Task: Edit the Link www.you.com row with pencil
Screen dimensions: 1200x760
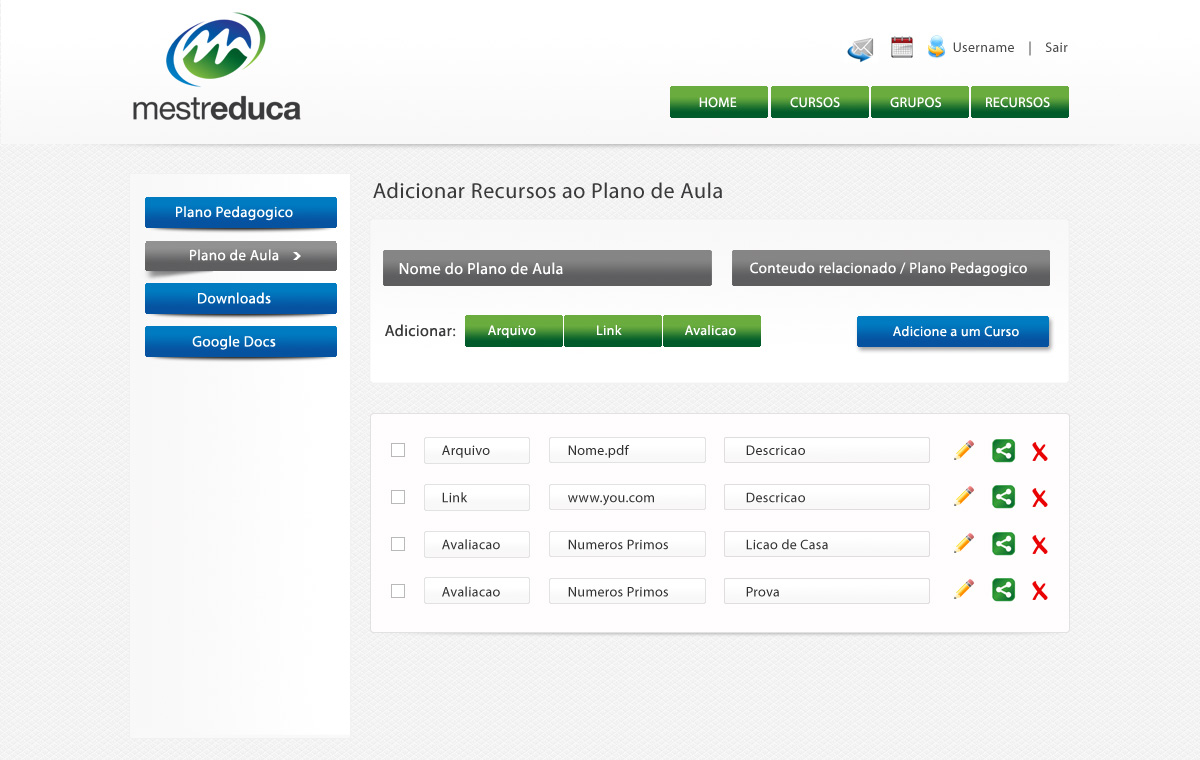Action: coord(964,497)
